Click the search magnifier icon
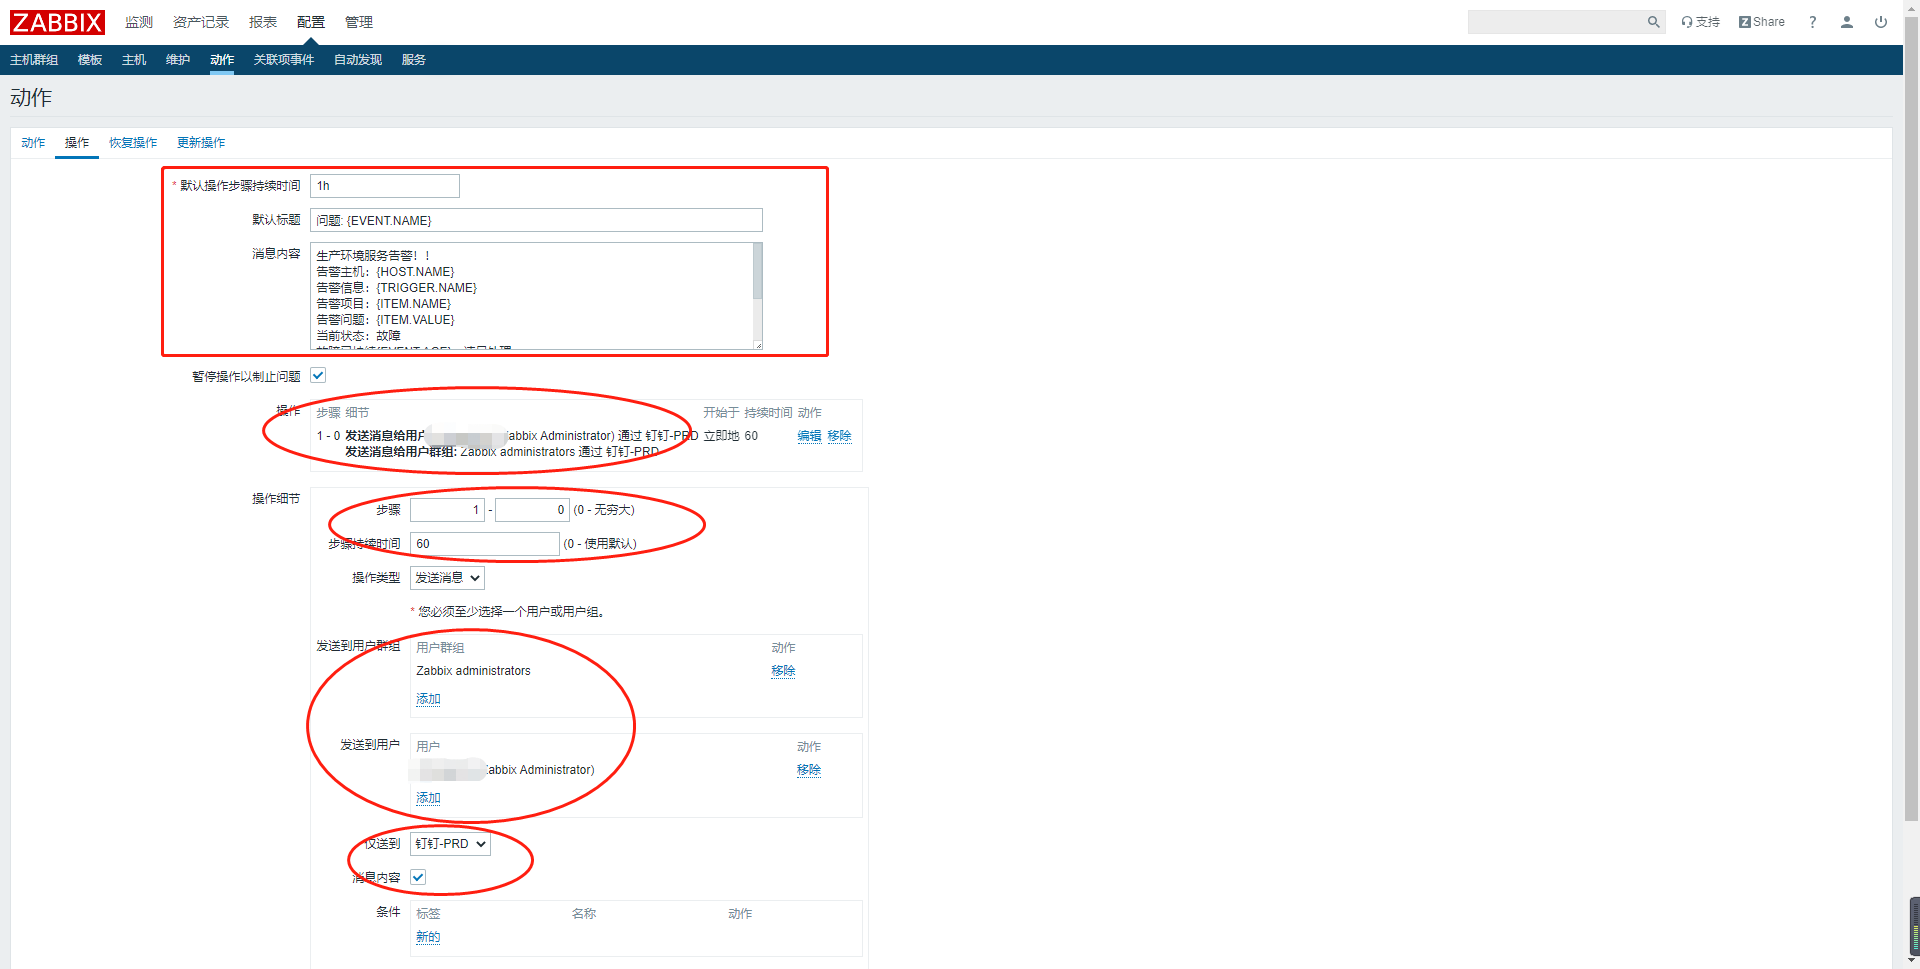 pos(1653,22)
